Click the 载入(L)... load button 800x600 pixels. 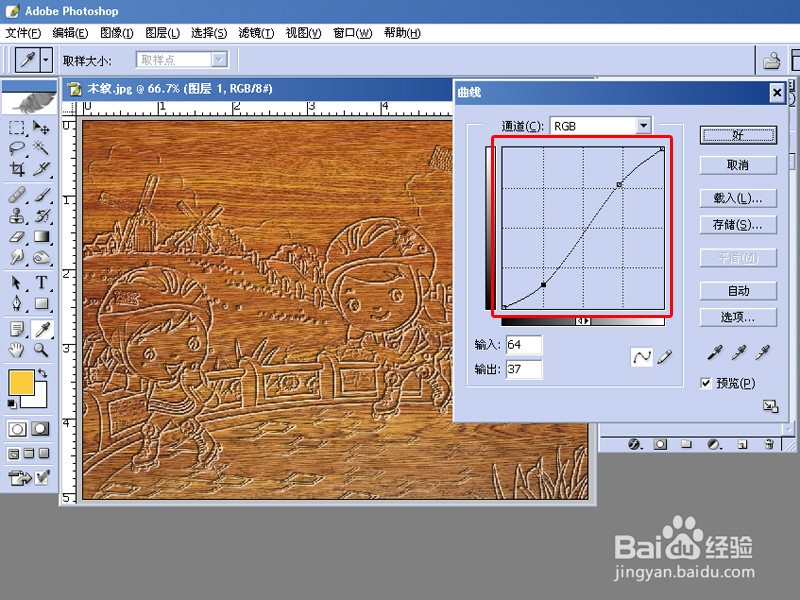click(738, 198)
